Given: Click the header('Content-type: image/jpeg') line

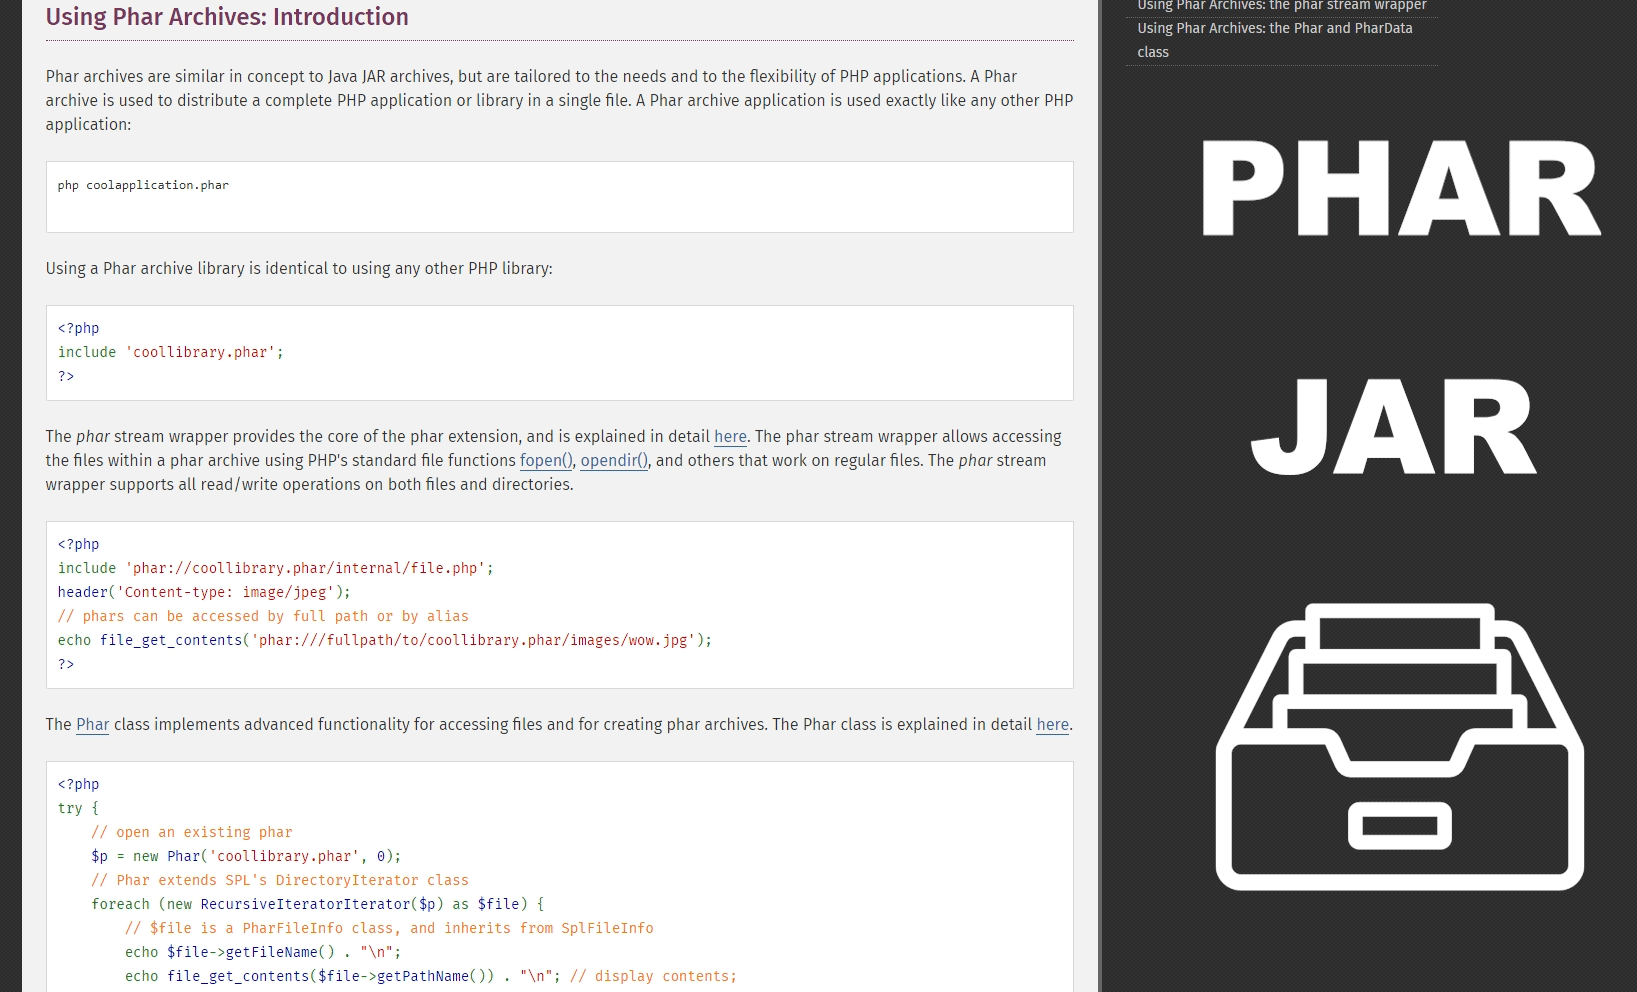Looking at the screenshot, I should pos(204,592).
